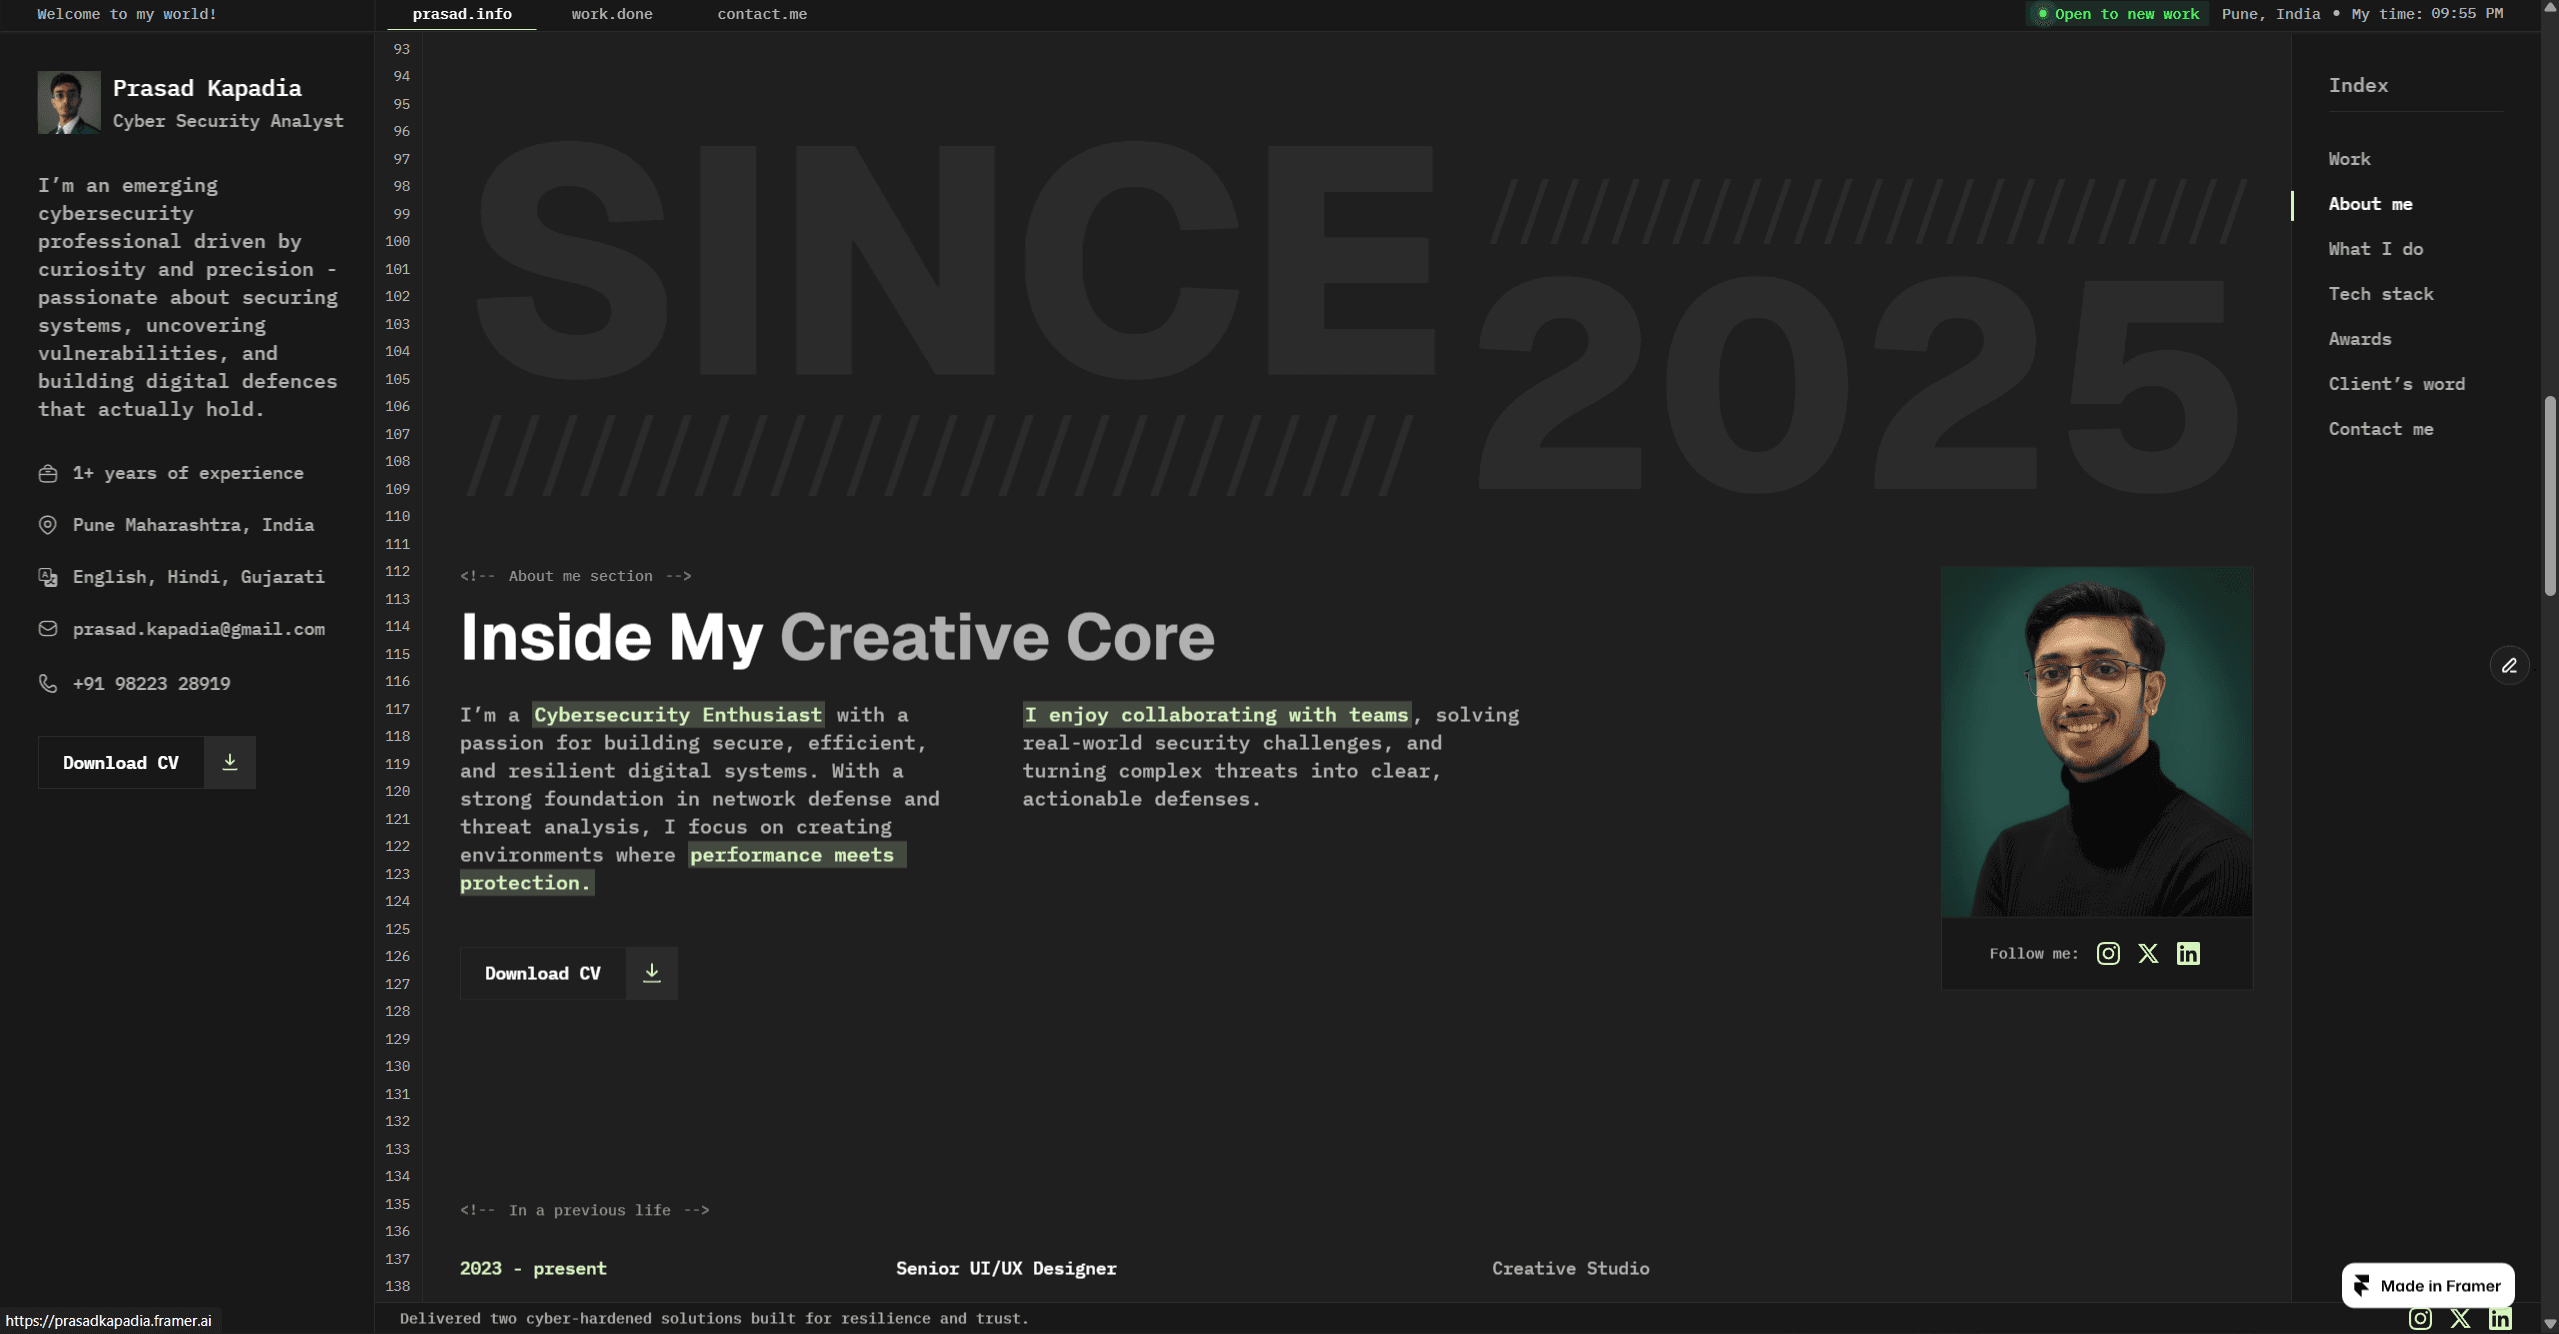Click the green Open to new work badge

pos(2117,14)
